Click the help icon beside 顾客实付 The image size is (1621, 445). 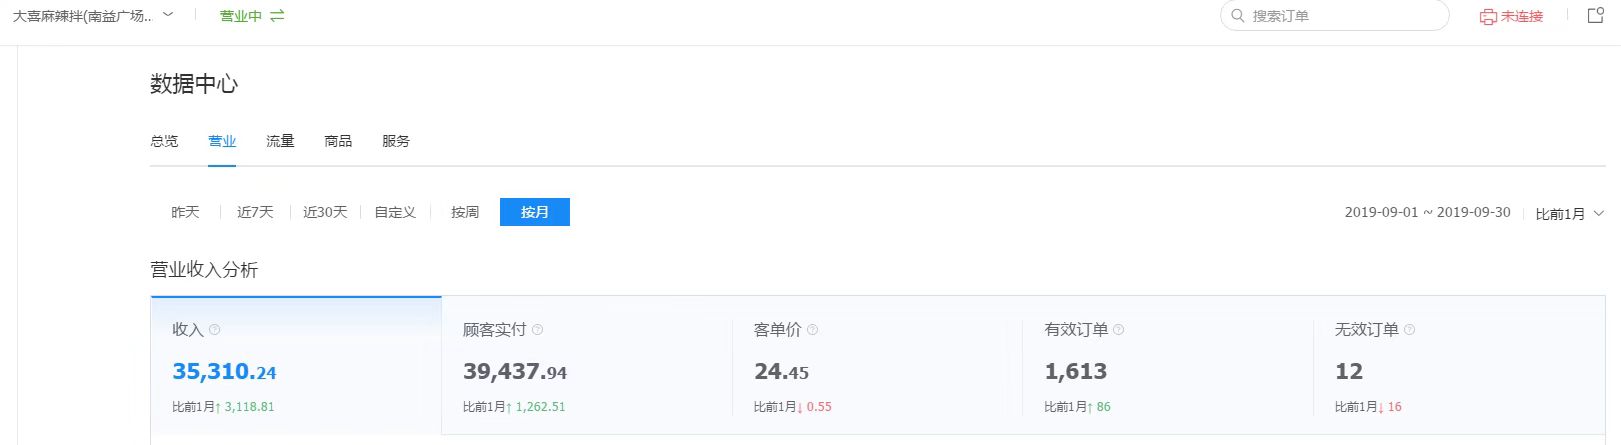(537, 330)
